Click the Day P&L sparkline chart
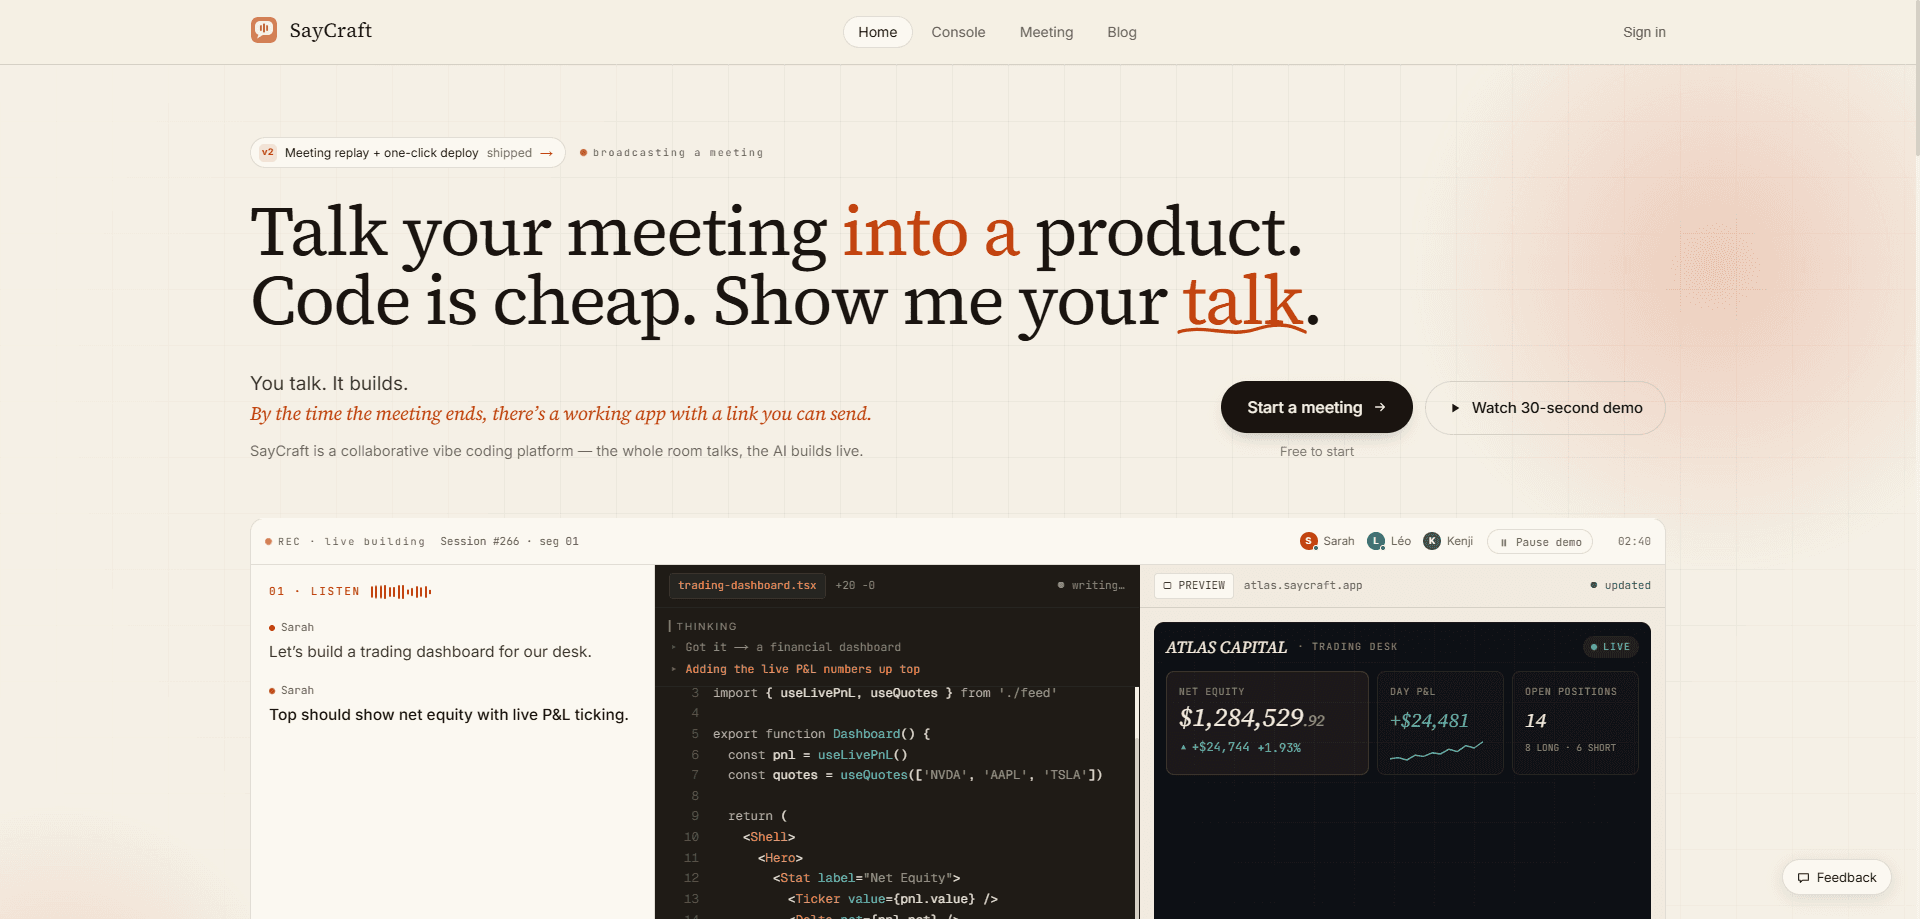 tap(1436, 751)
